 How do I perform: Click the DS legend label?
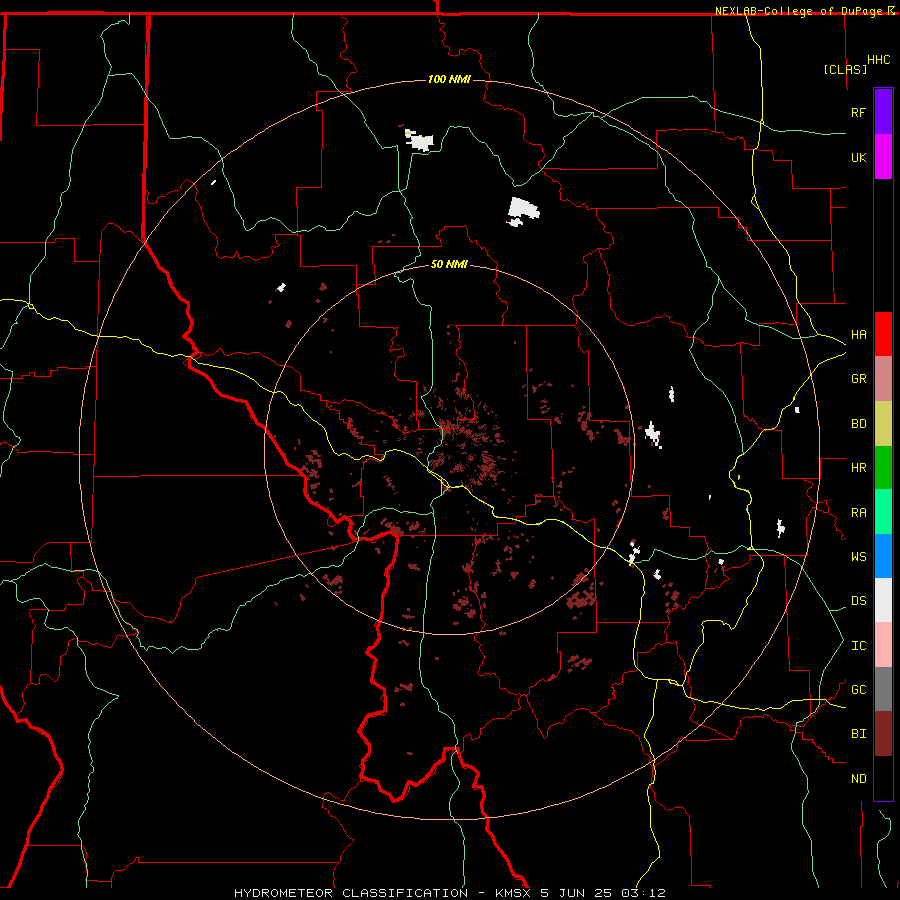pos(858,601)
